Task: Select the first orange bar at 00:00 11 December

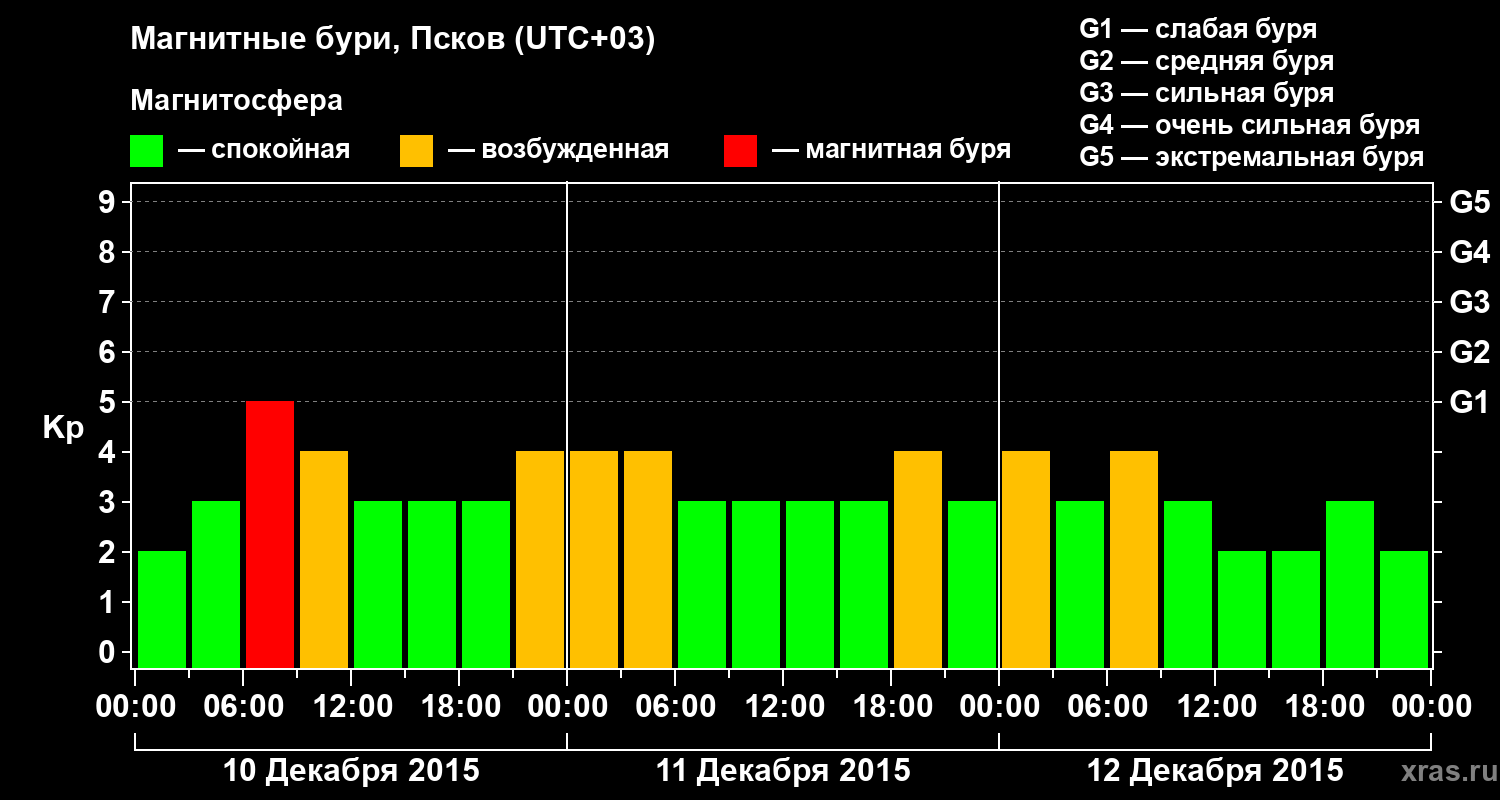Action: [594, 559]
